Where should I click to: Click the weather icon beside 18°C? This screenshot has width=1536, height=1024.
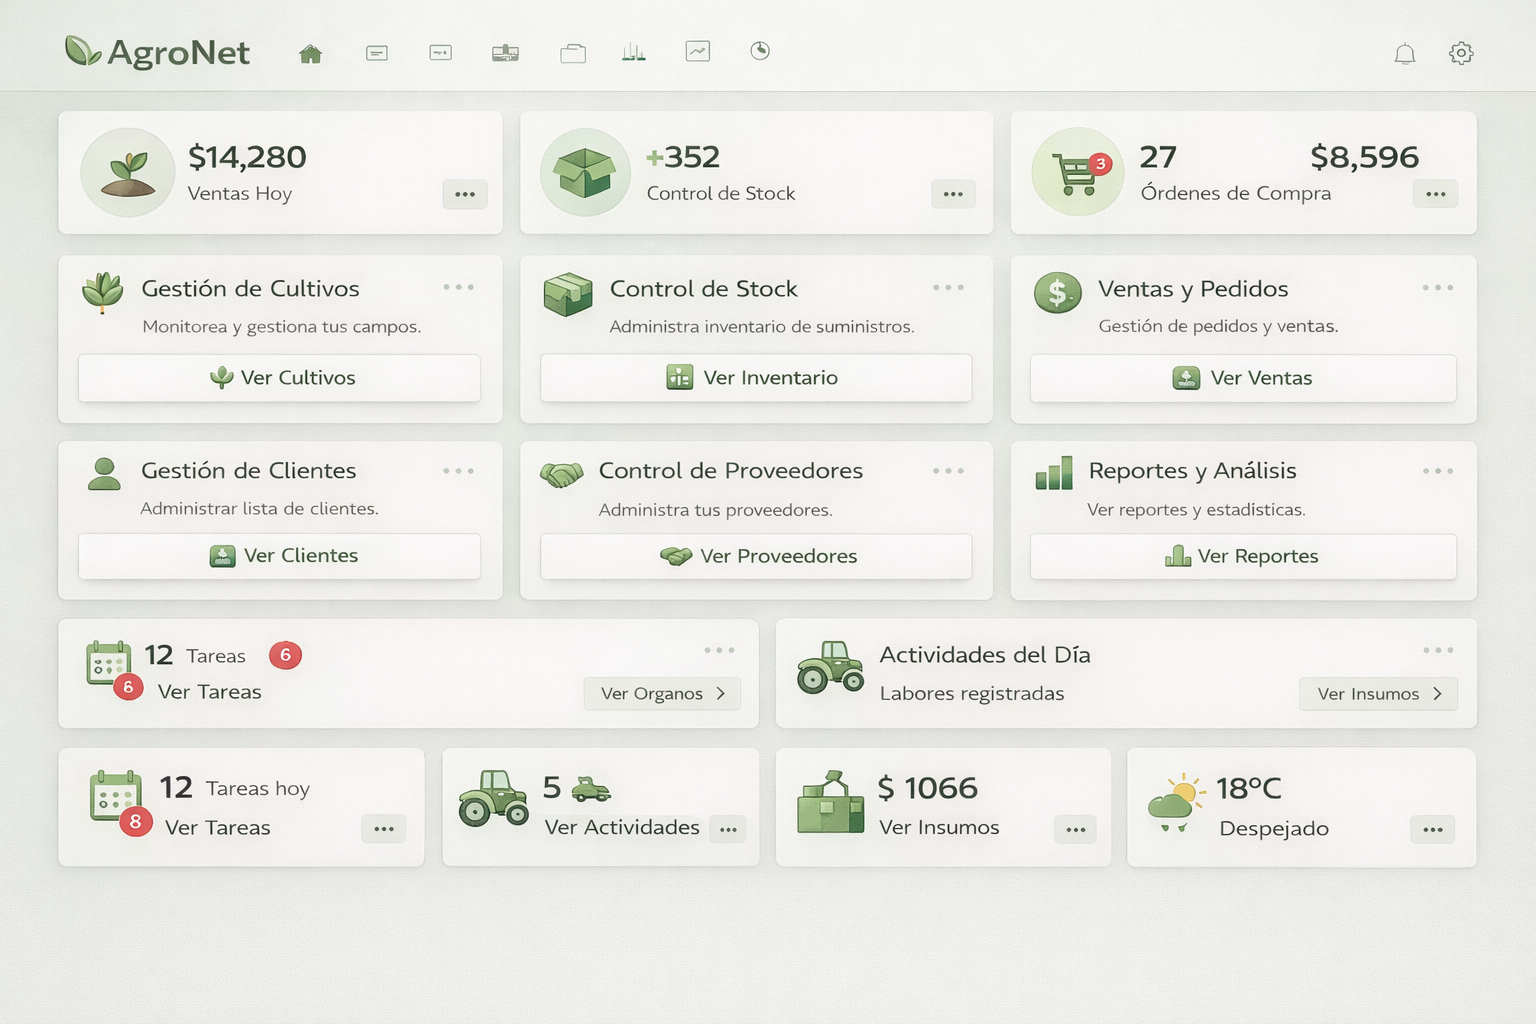[1171, 802]
